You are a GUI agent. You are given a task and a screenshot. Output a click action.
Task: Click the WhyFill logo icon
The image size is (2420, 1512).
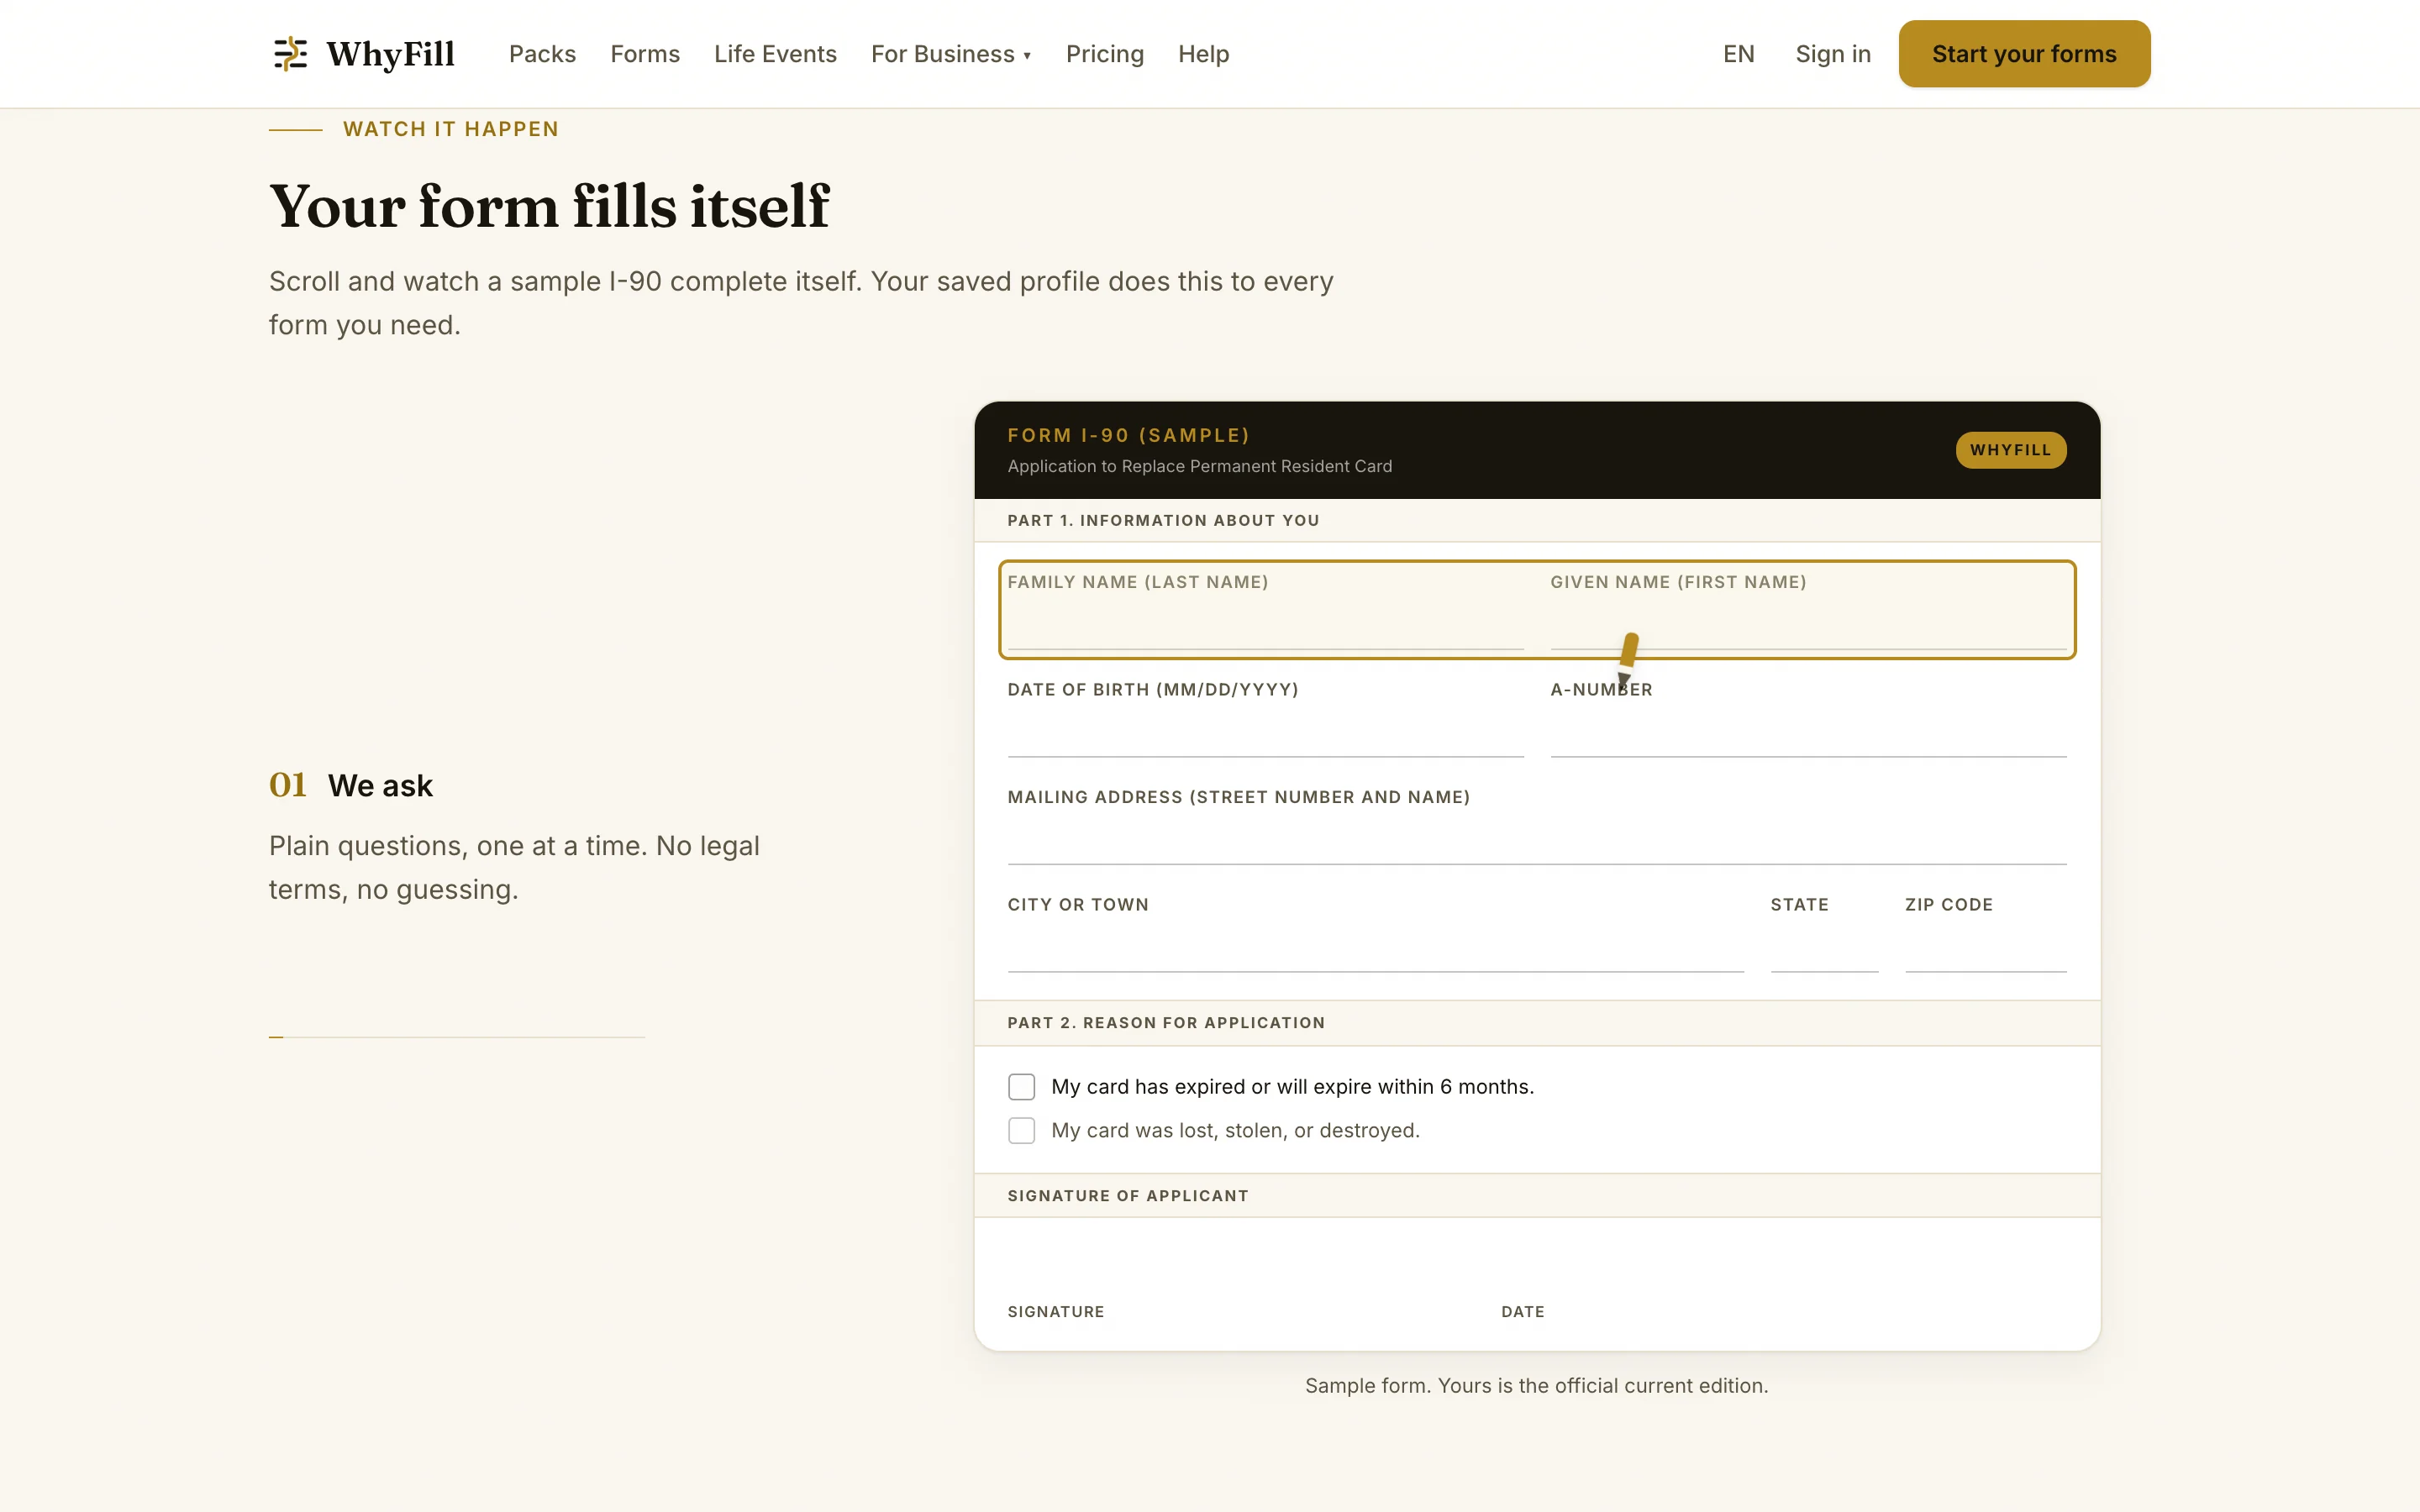290,54
